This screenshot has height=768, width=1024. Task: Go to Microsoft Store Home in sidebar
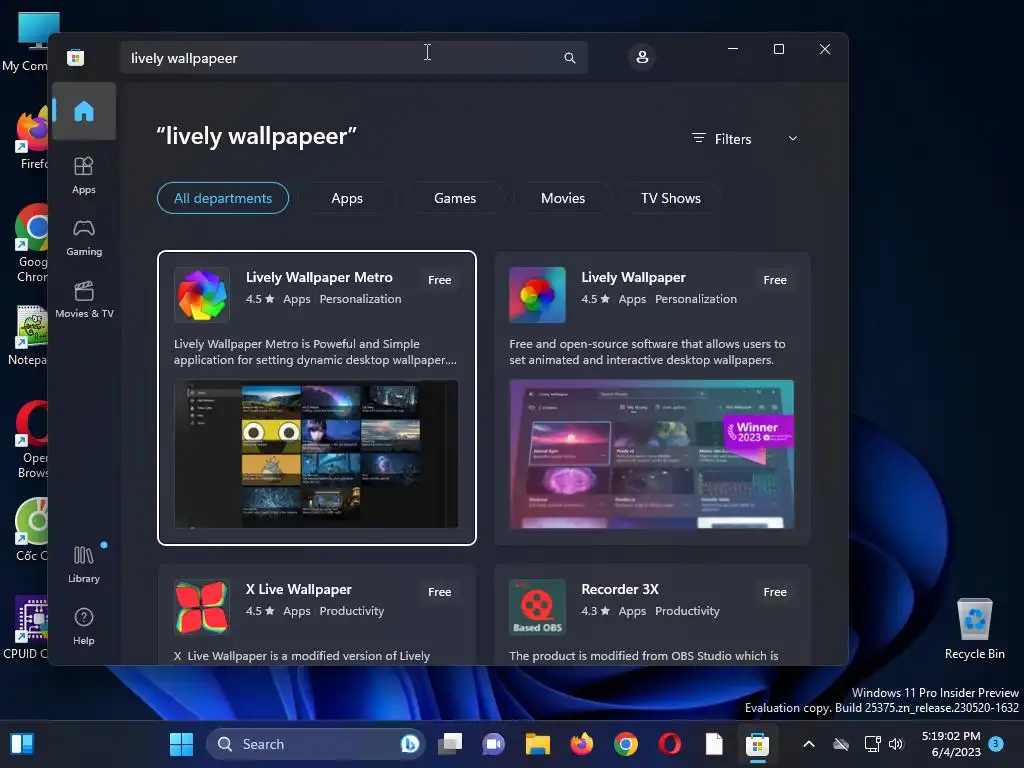pos(84,111)
